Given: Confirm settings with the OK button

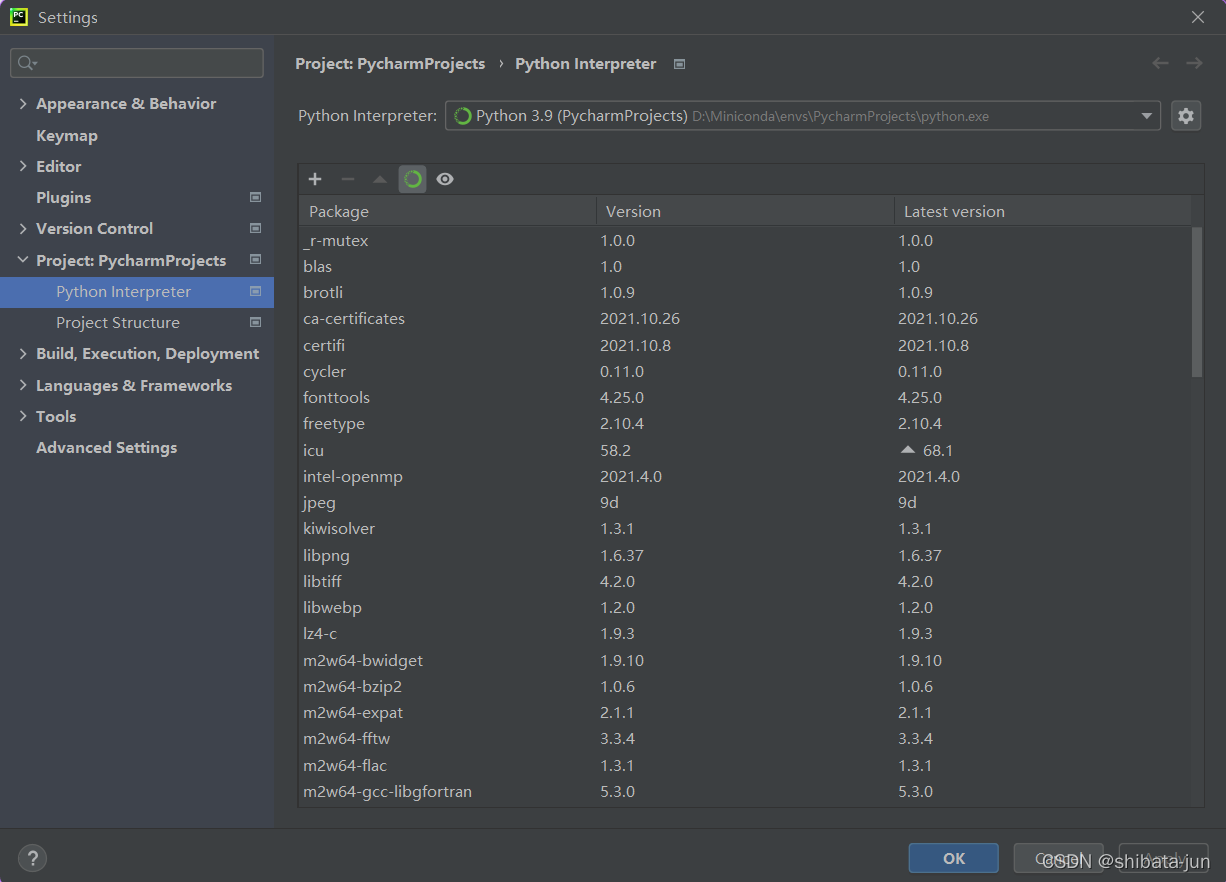Looking at the screenshot, I should point(953,857).
